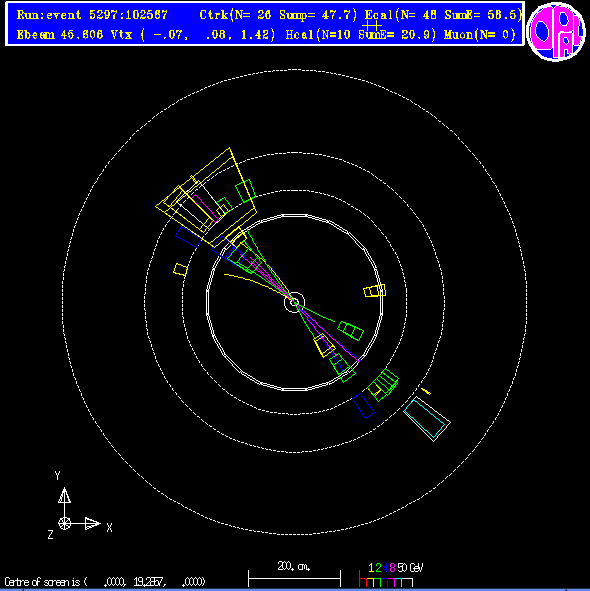Click the large yellow Hcal cluster block
The image size is (590, 591).
[x=206, y=197]
